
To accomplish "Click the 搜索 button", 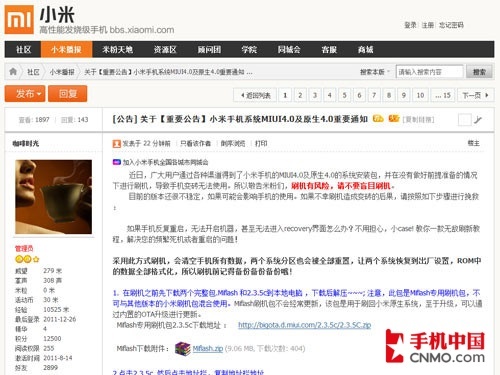I will [479, 72].
